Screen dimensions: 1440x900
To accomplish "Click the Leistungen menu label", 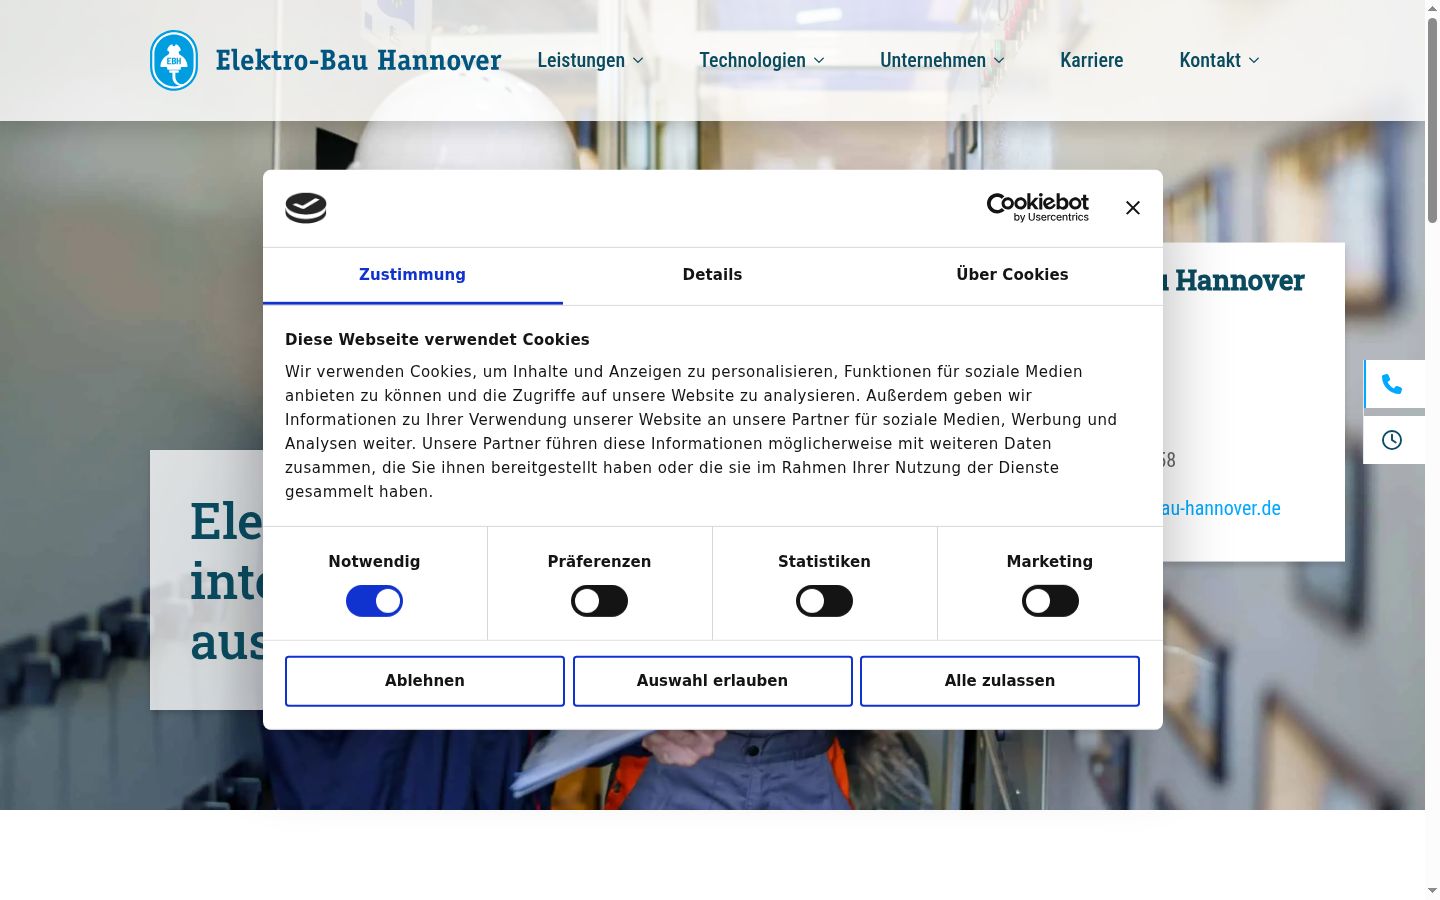I will [x=581, y=60].
